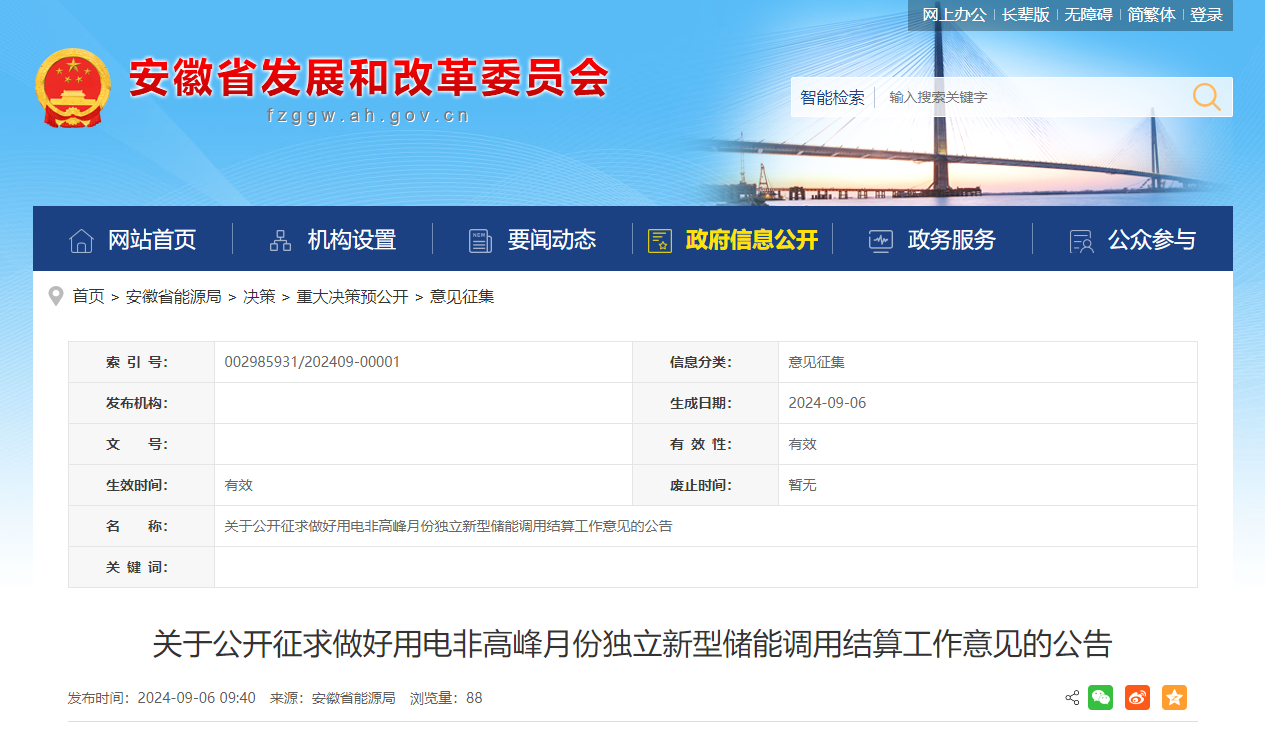The image size is (1265, 749).
Task: Click the share icon next to WeChat
Action: pyautogui.click(x=1072, y=698)
